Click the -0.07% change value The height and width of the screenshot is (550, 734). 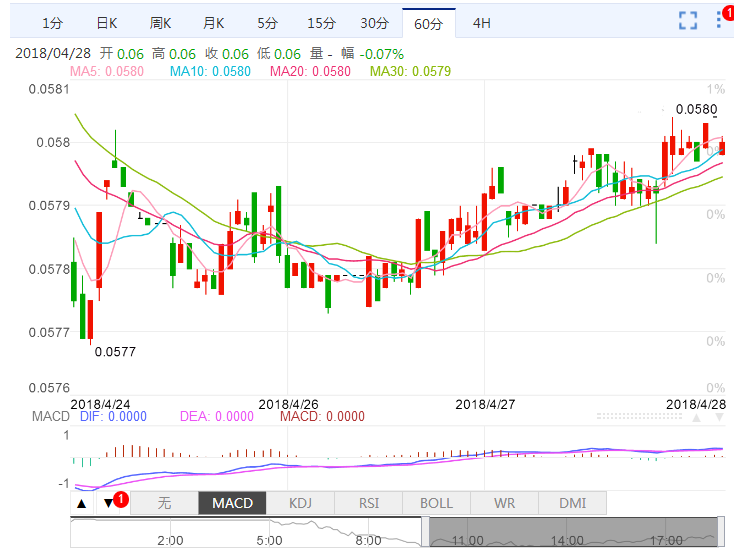[382, 54]
